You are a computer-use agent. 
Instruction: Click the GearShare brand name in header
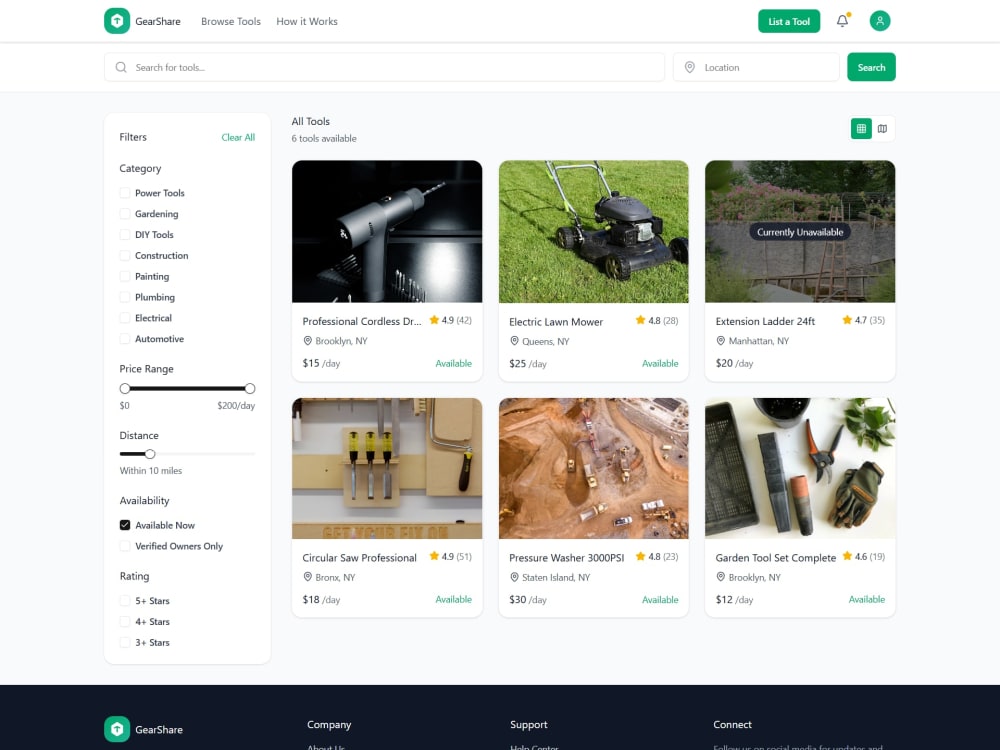(x=158, y=21)
